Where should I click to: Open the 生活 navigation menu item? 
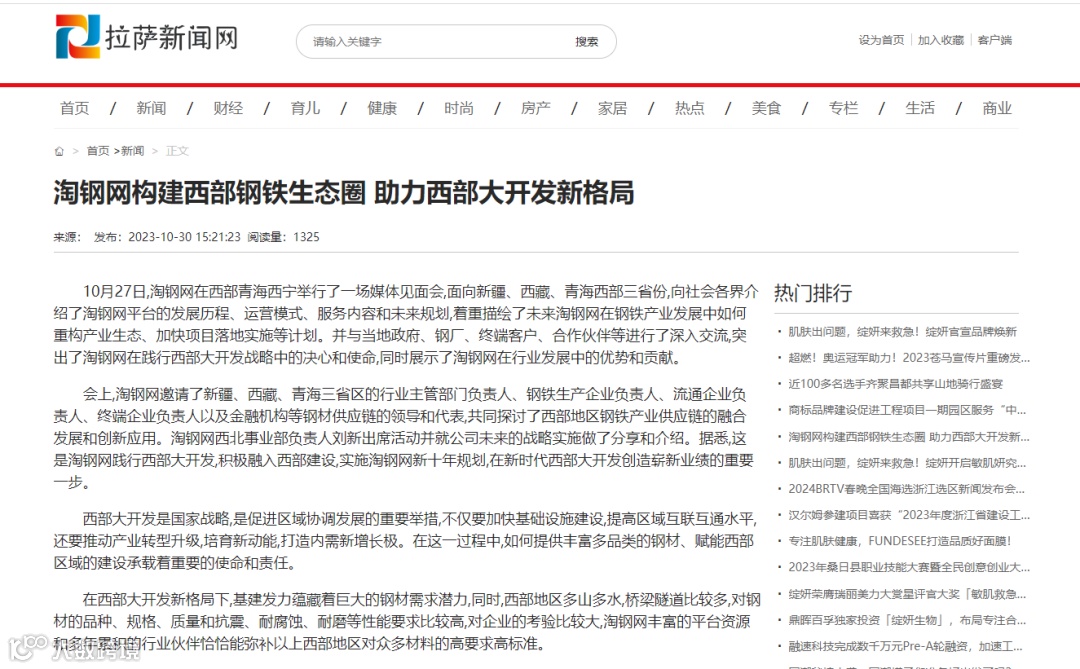pyautogui.click(x=920, y=108)
